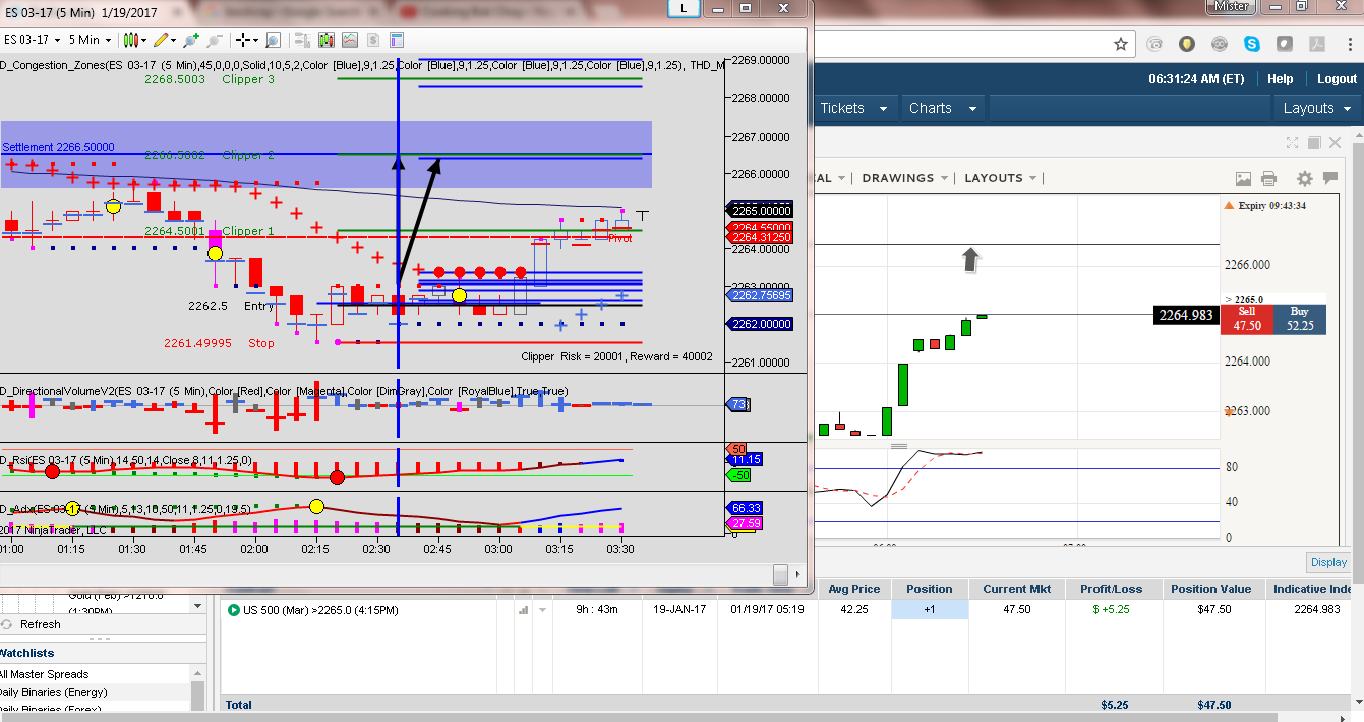The width and height of the screenshot is (1364, 722).
Task: Click the candlestick chart style icon
Action: pos(131,40)
